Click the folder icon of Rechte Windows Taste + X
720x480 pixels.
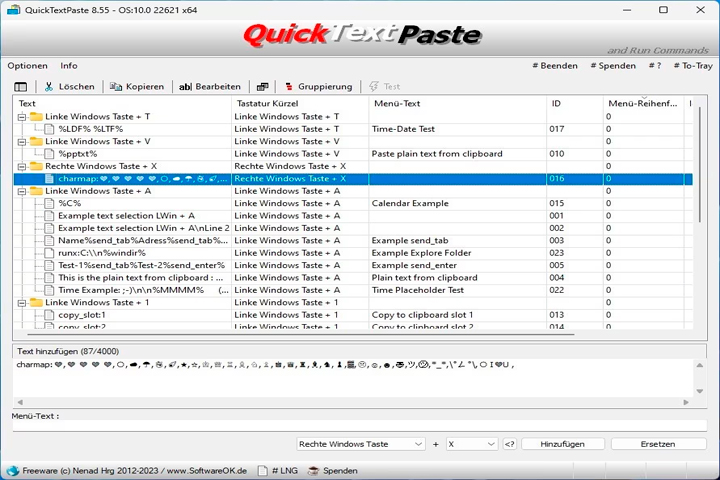pos(36,166)
